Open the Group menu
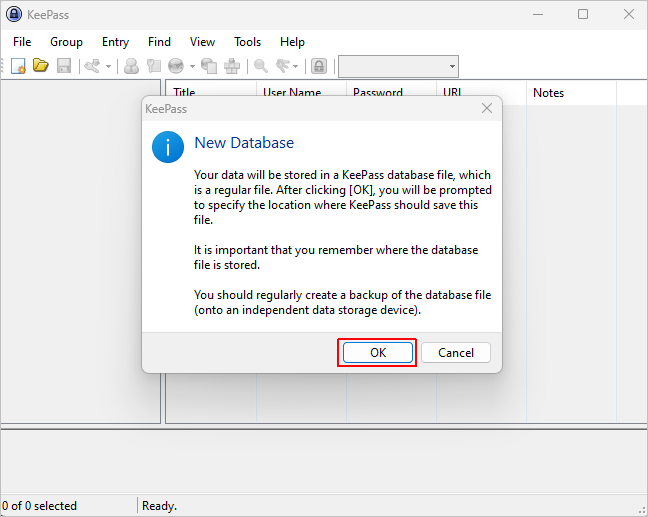This screenshot has width=648, height=517. point(66,42)
